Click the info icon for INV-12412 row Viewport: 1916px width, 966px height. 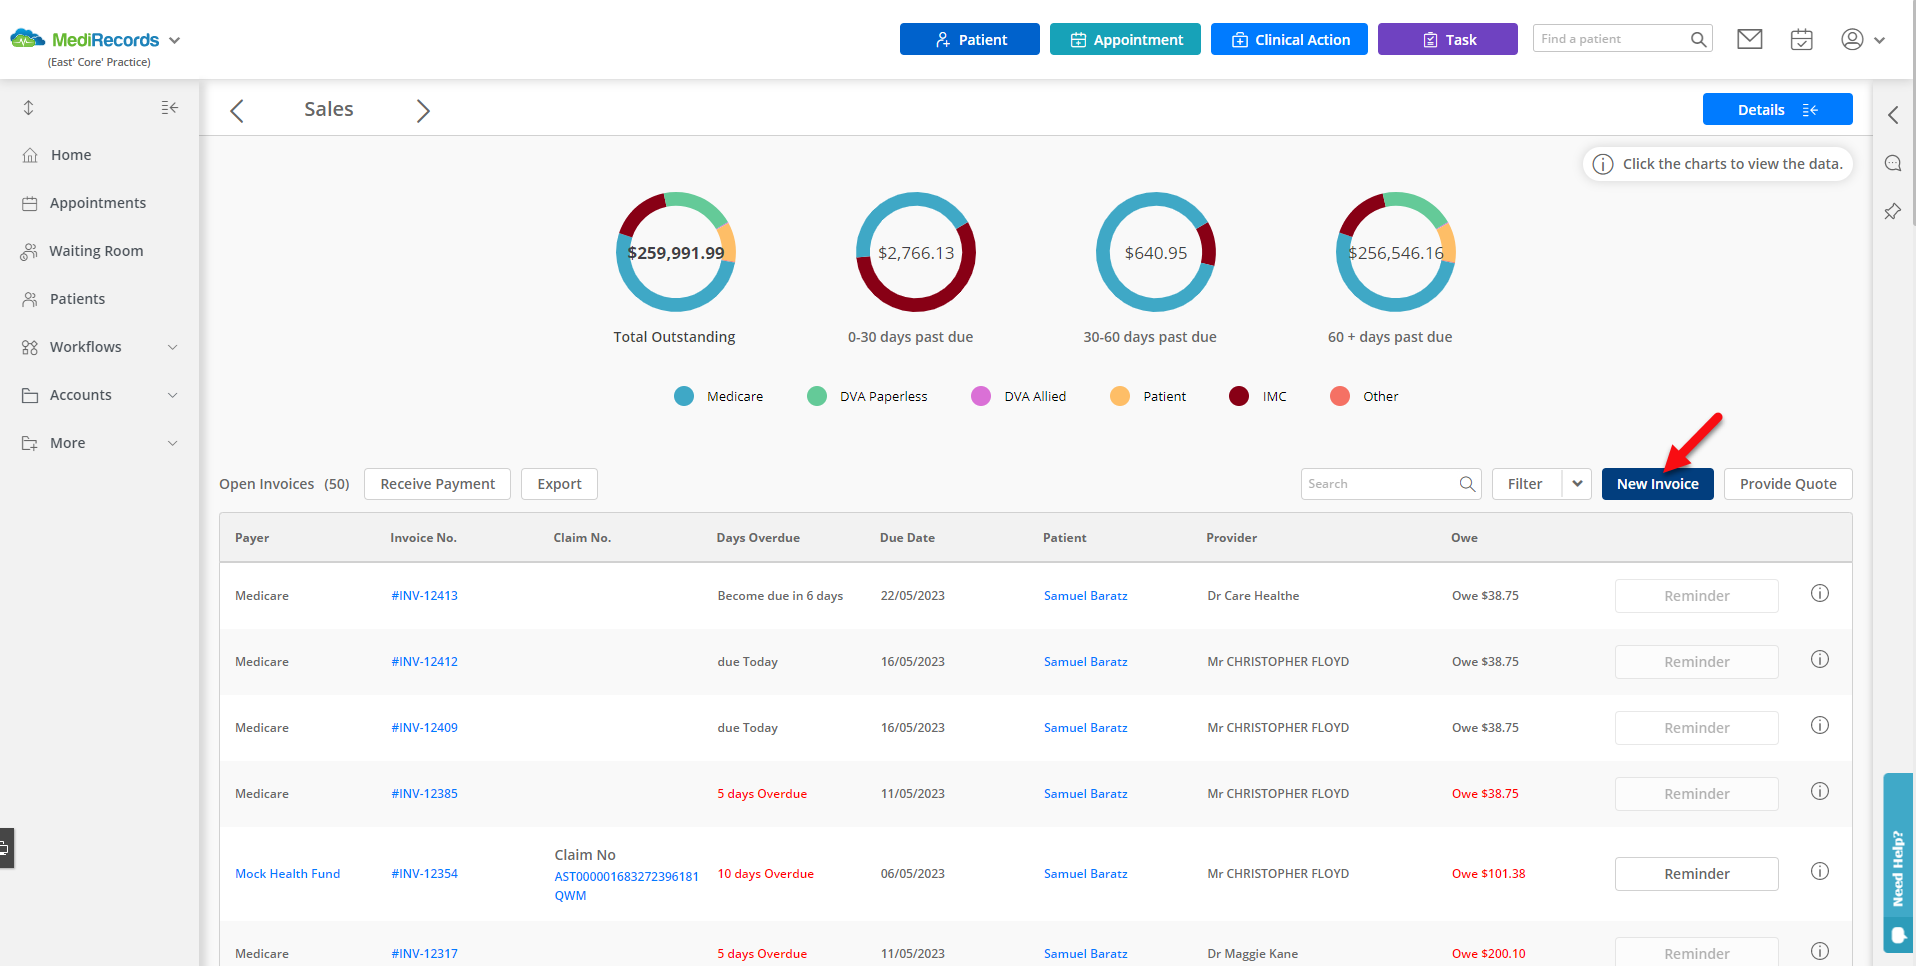tap(1820, 659)
